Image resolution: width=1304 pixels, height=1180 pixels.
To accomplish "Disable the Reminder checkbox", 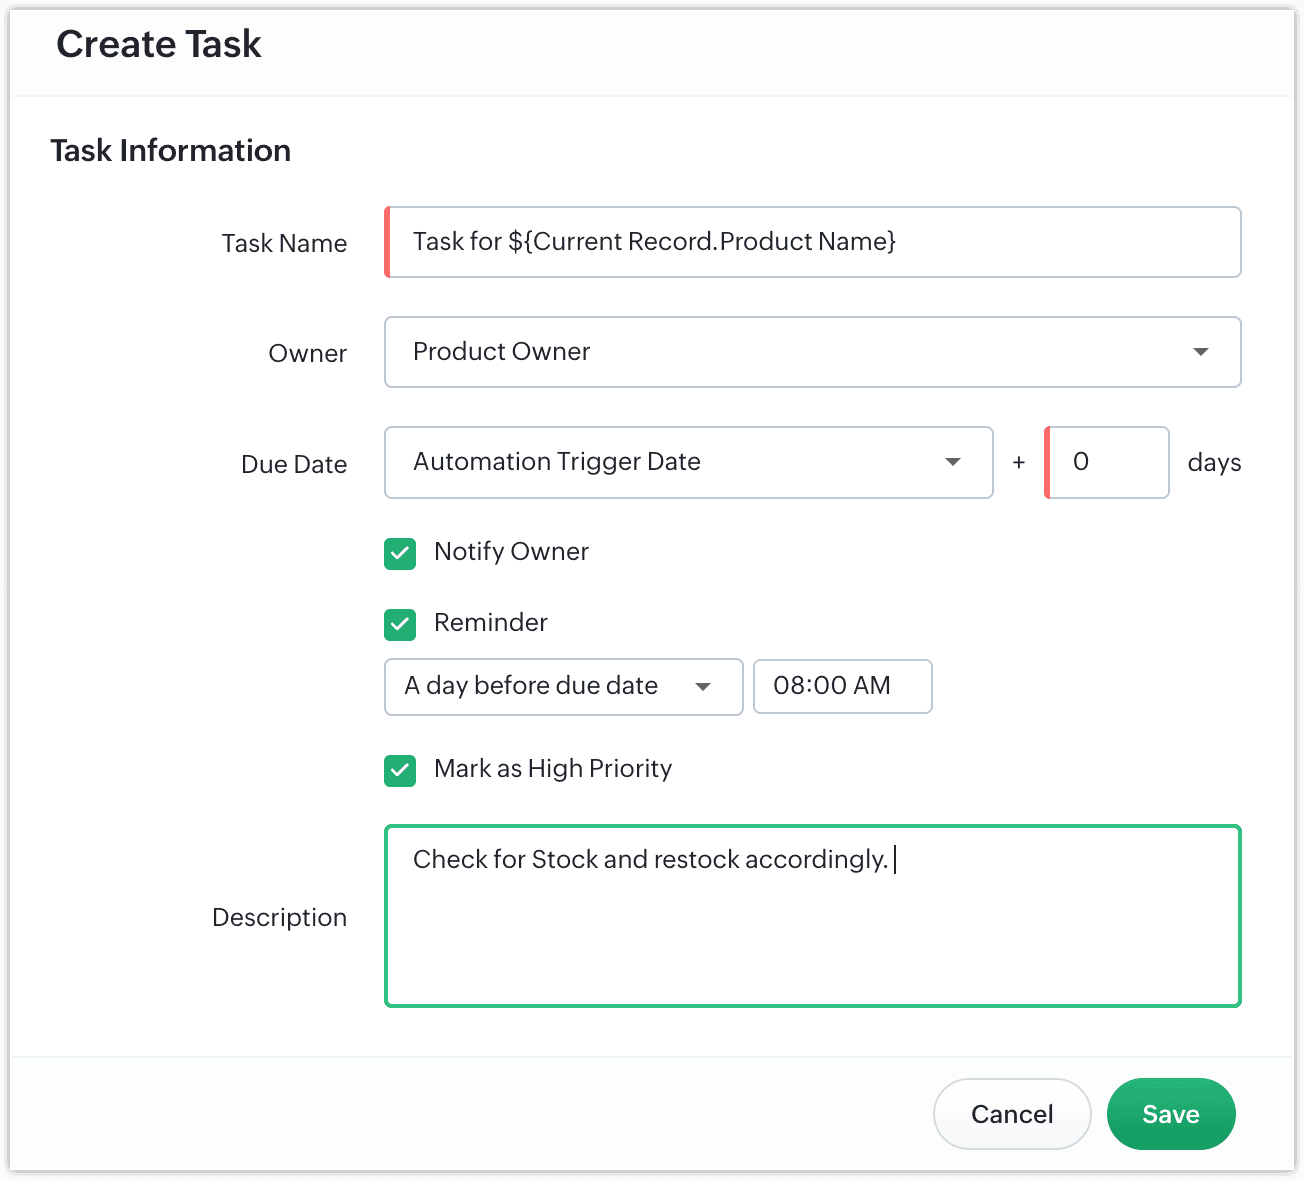I will tap(400, 625).
